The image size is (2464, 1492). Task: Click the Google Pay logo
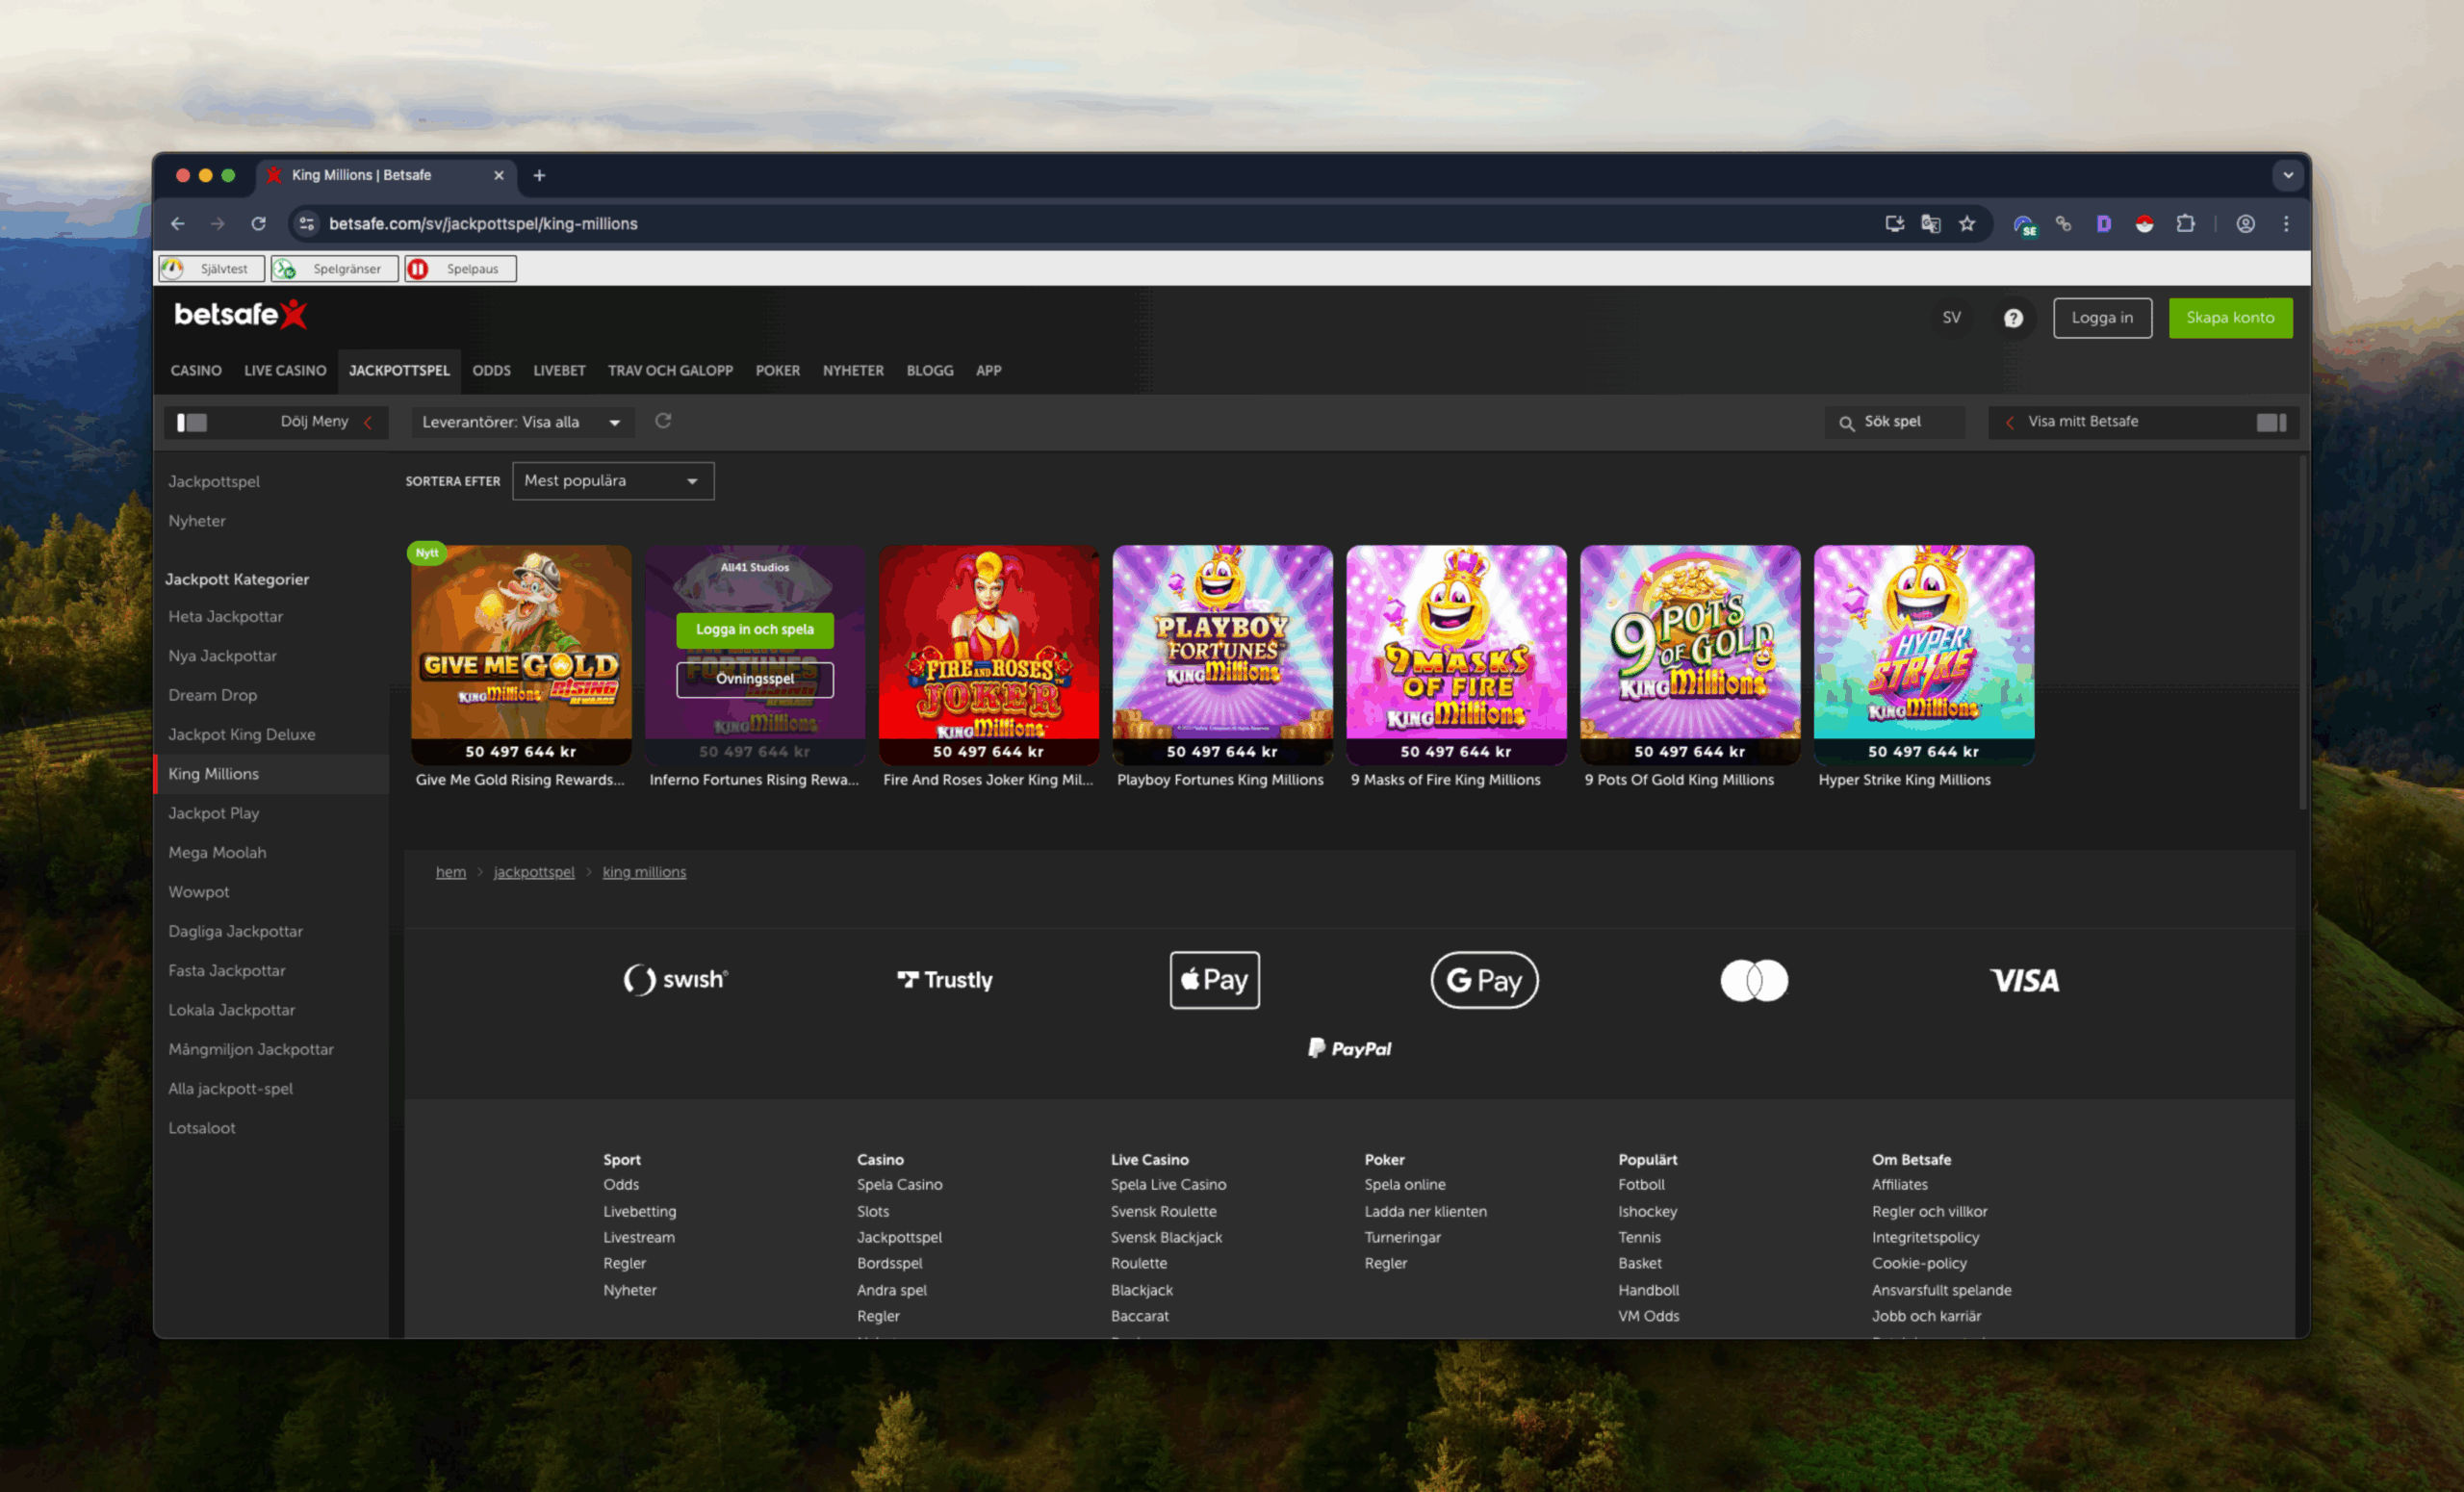1484,980
